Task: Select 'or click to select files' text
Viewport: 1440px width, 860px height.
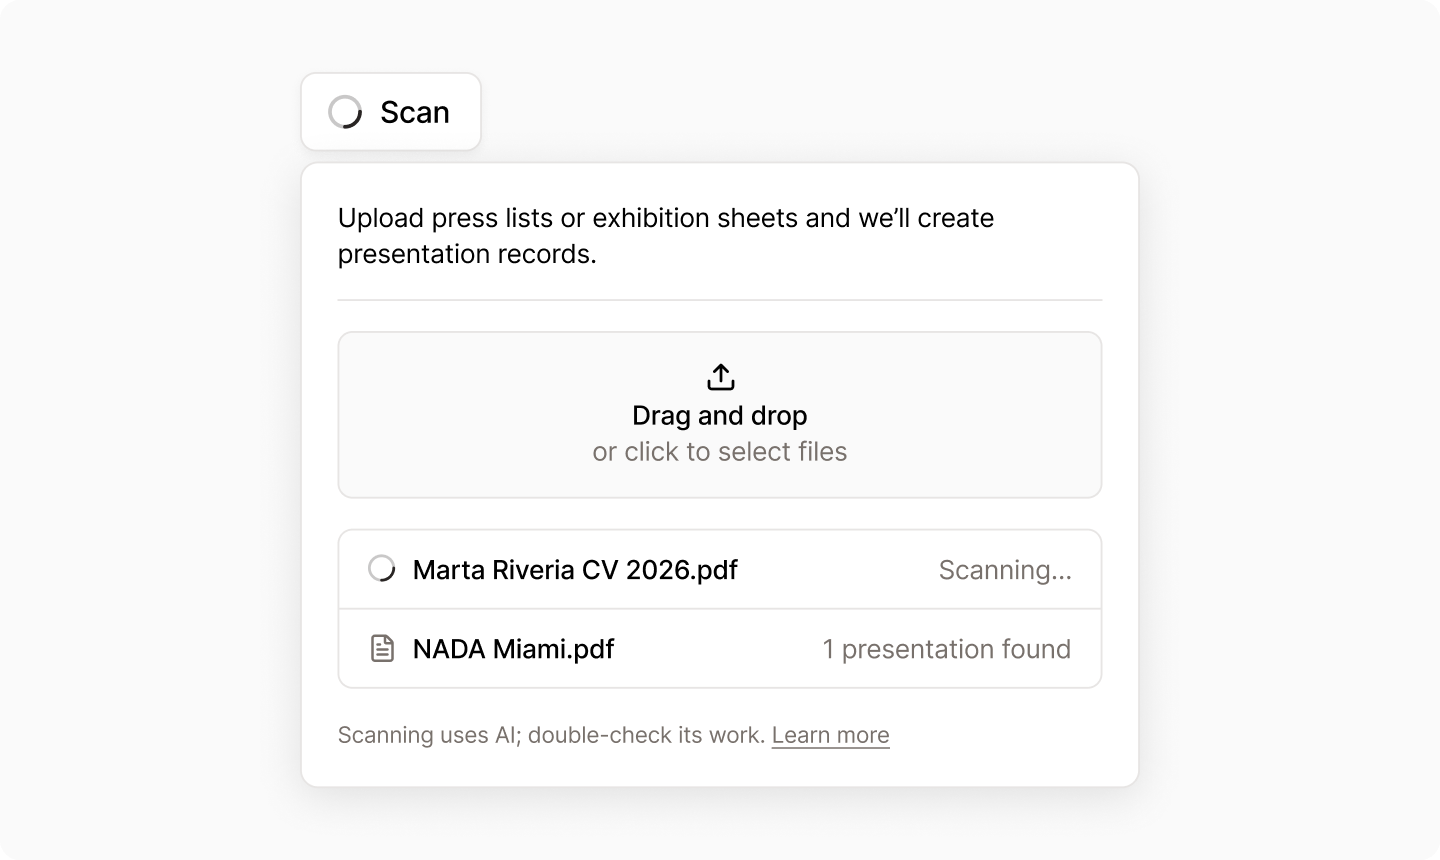Action: 720,452
